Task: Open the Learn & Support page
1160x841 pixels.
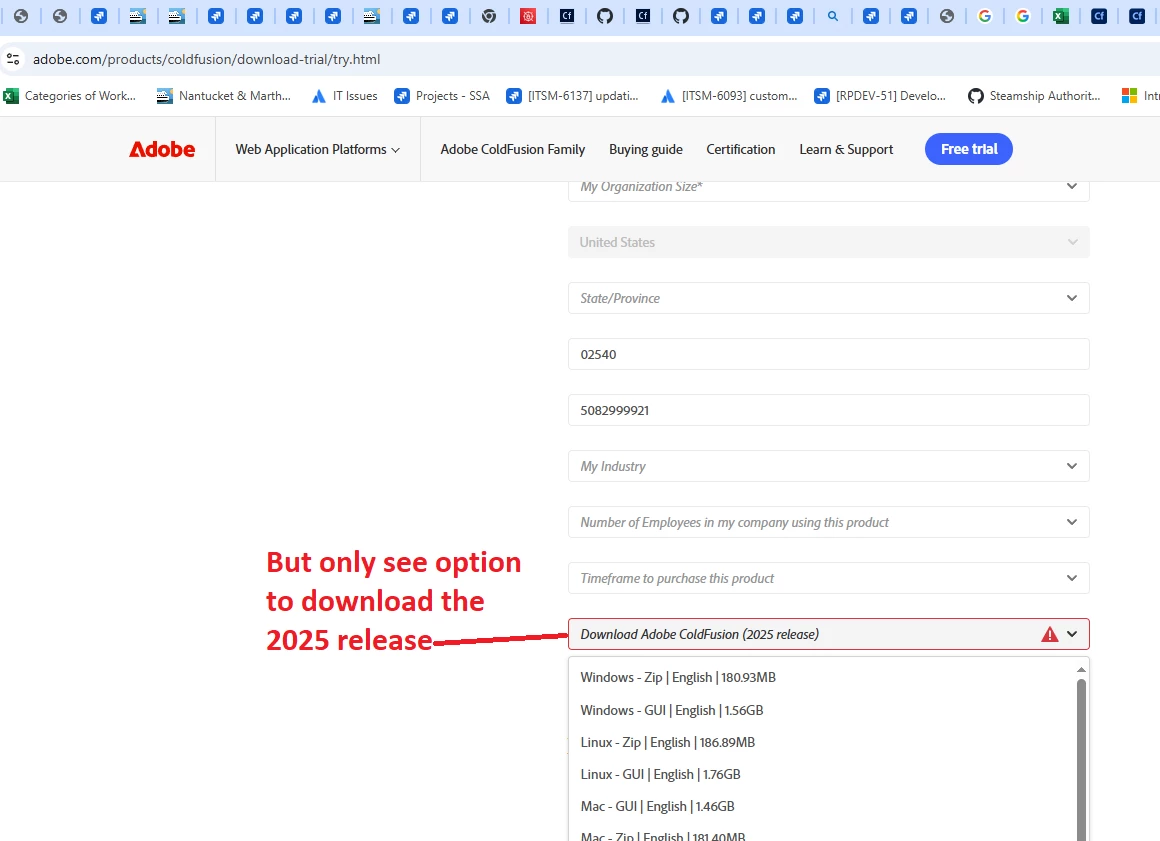Action: pyautogui.click(x=846, y=149)
